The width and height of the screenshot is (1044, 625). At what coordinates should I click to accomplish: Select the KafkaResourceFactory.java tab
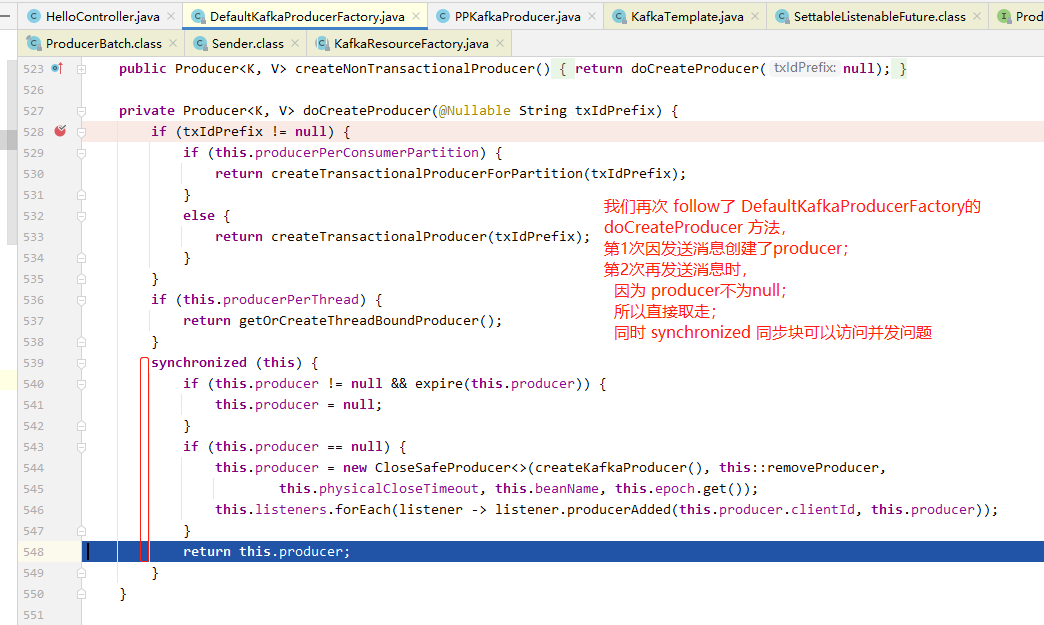[411, 43]
